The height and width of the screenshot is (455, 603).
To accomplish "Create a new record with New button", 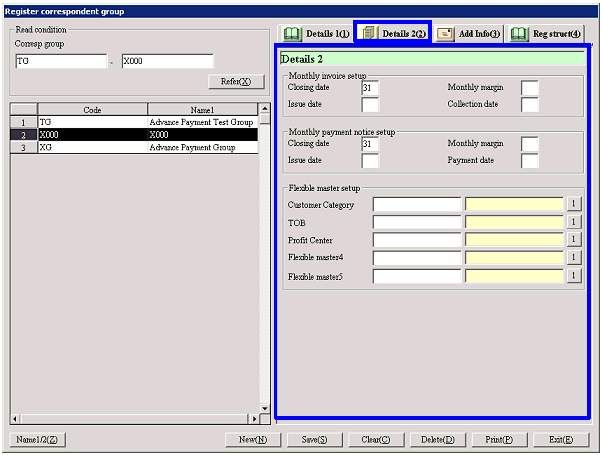I will pyautogui.click(x=252, y=439).
